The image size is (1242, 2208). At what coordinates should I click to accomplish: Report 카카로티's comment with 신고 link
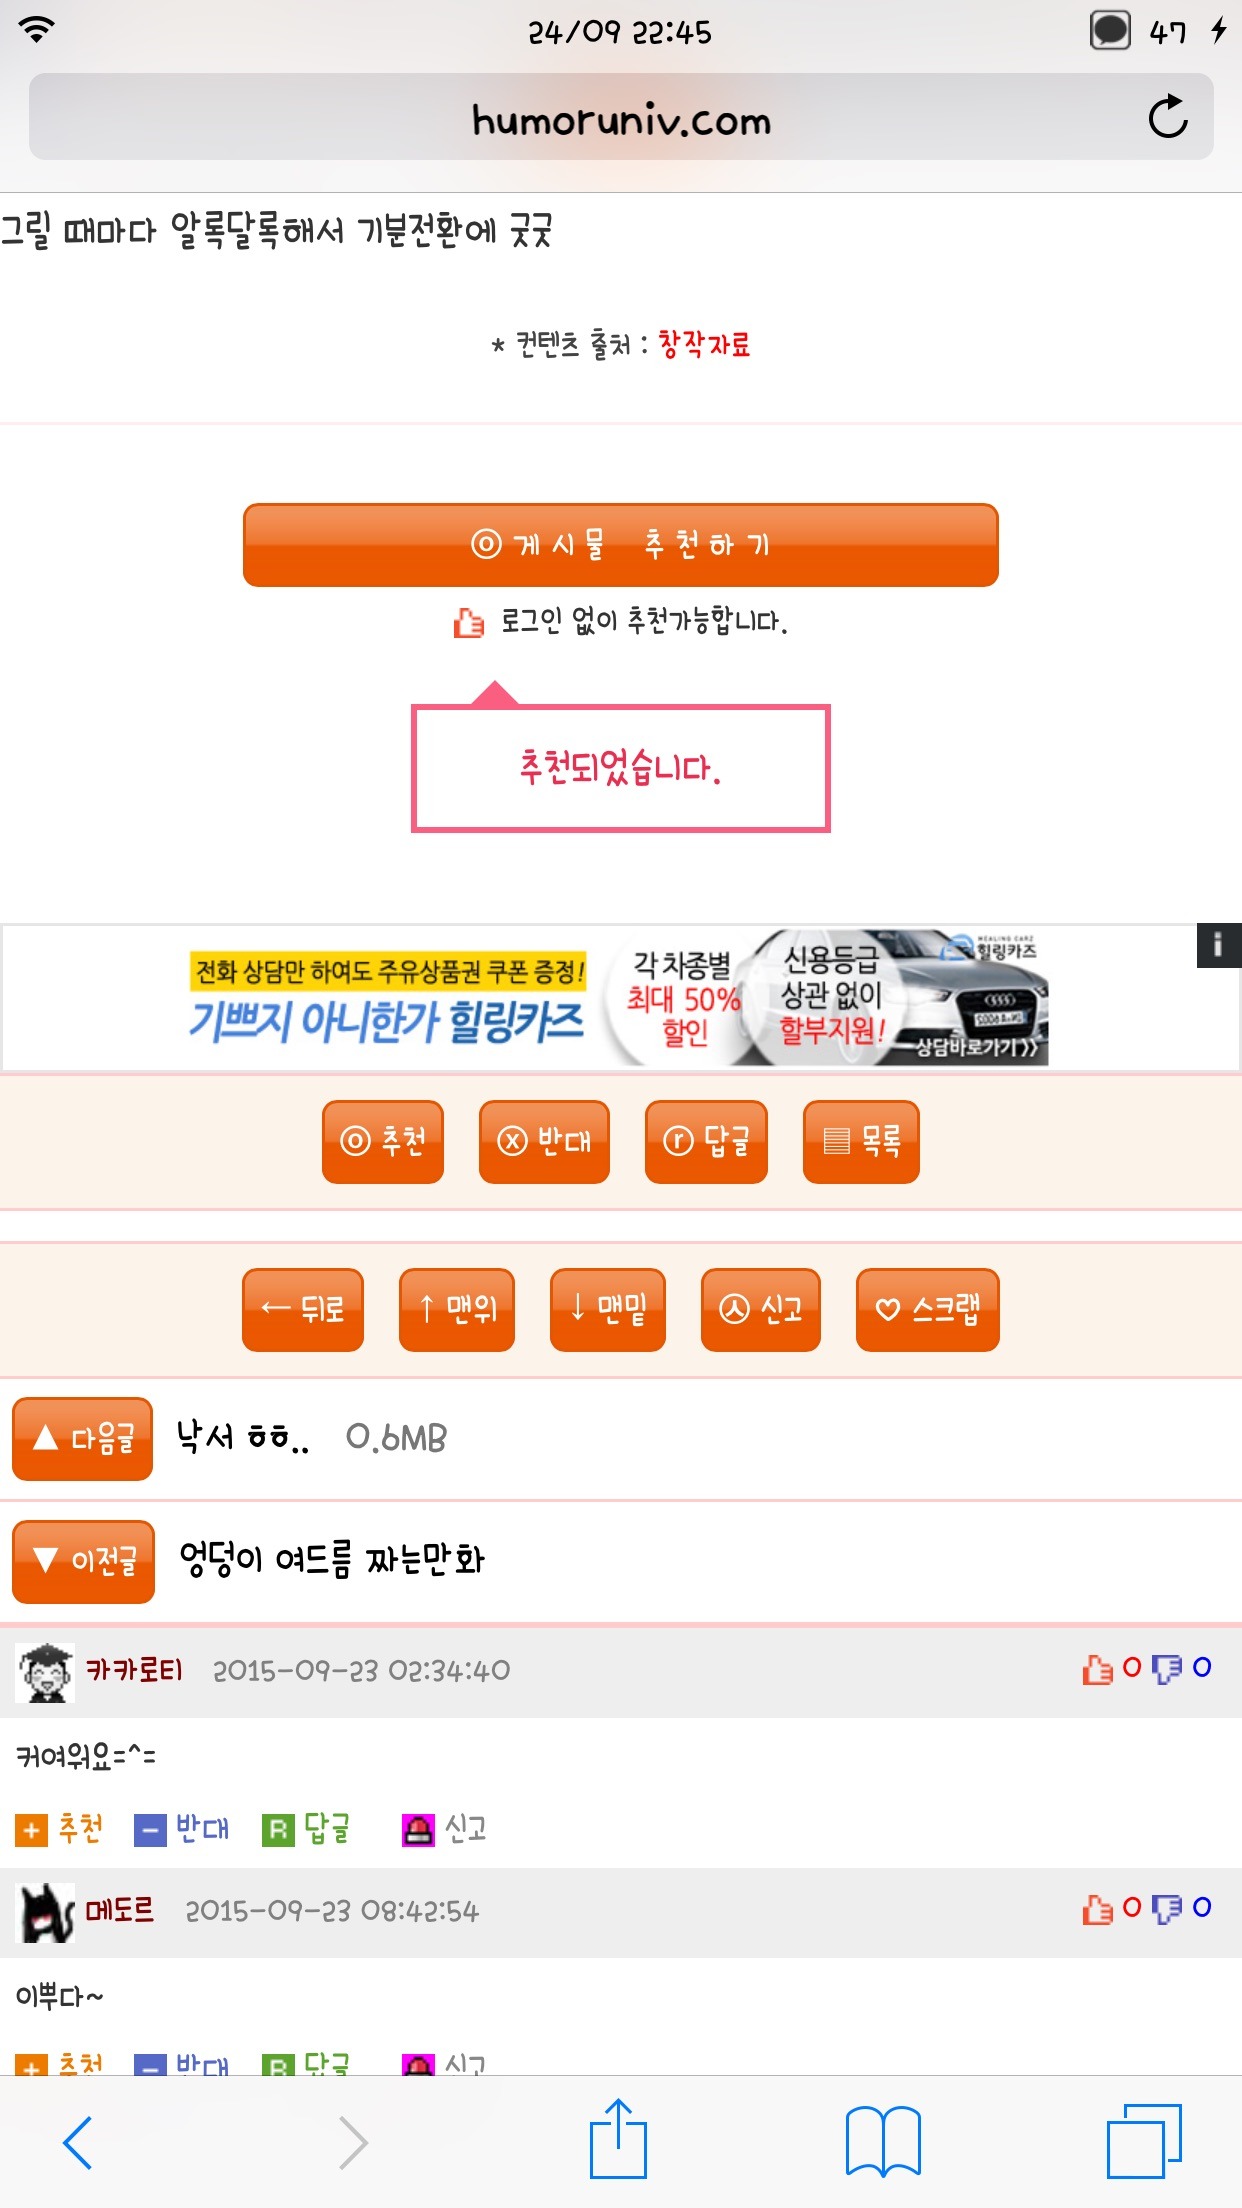[445, 1829]
